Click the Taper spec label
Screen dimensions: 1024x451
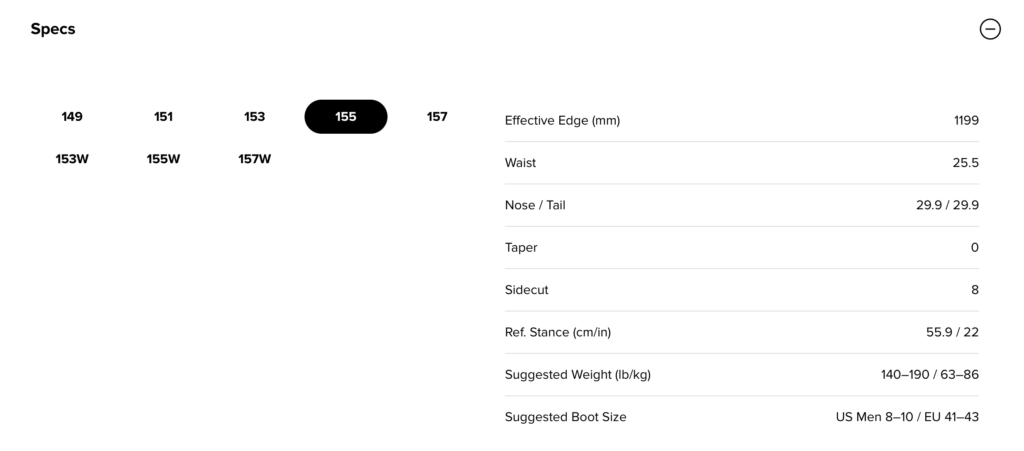(521, 247)
